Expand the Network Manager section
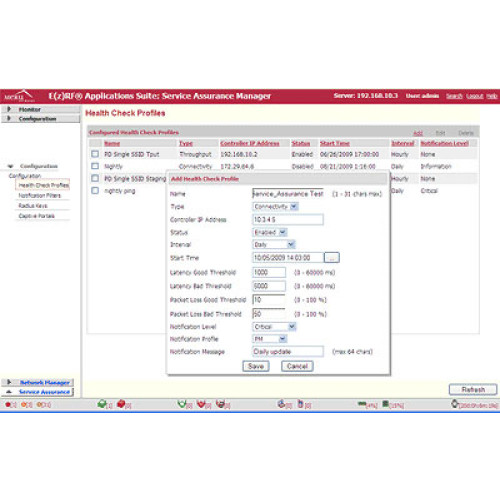Screen dimensions: 500x500 (37, 382)
